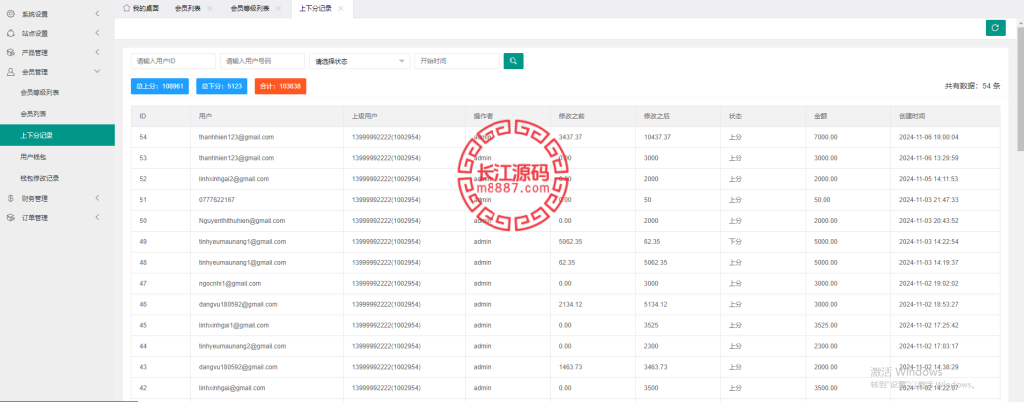
Task: Click the blue 总下分: 5123 button
Action: pos(221,86)
